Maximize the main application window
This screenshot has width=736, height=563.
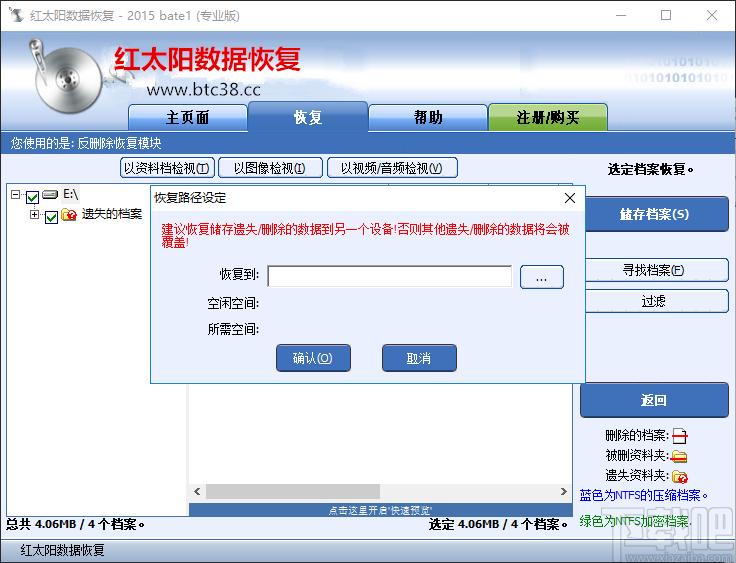coord(666,15)
